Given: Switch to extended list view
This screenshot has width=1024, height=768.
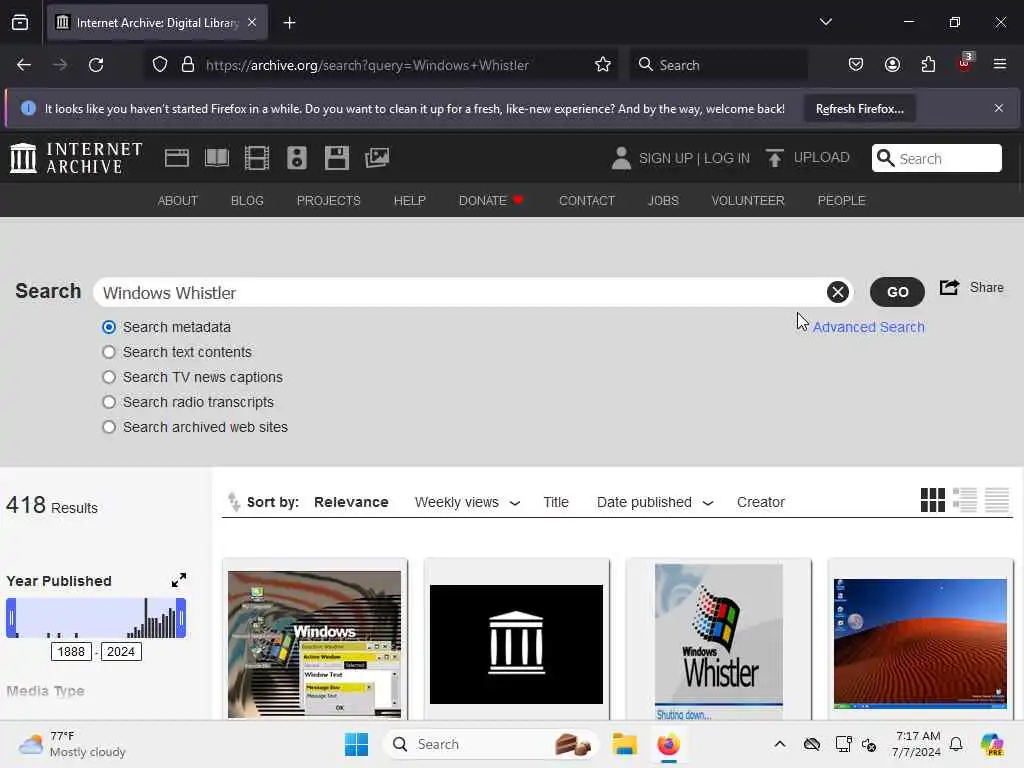Looking at the screenshot, I should click(965, 500).
